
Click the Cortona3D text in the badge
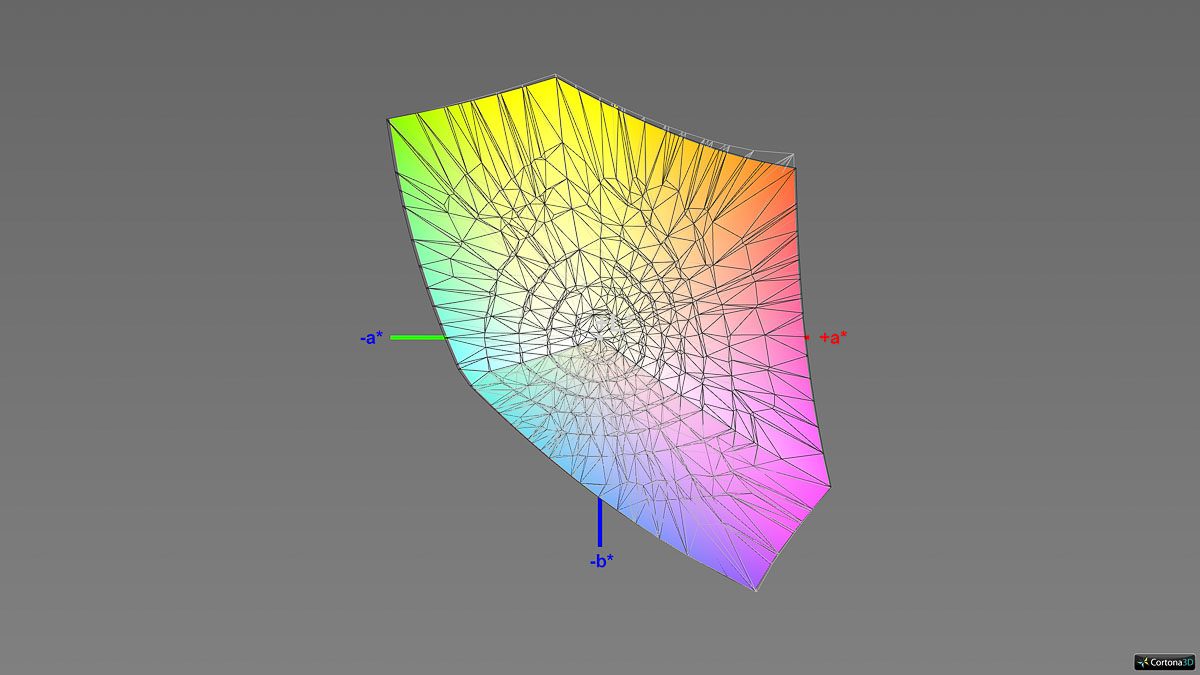pyautogui.click(x=1171, y=662)
